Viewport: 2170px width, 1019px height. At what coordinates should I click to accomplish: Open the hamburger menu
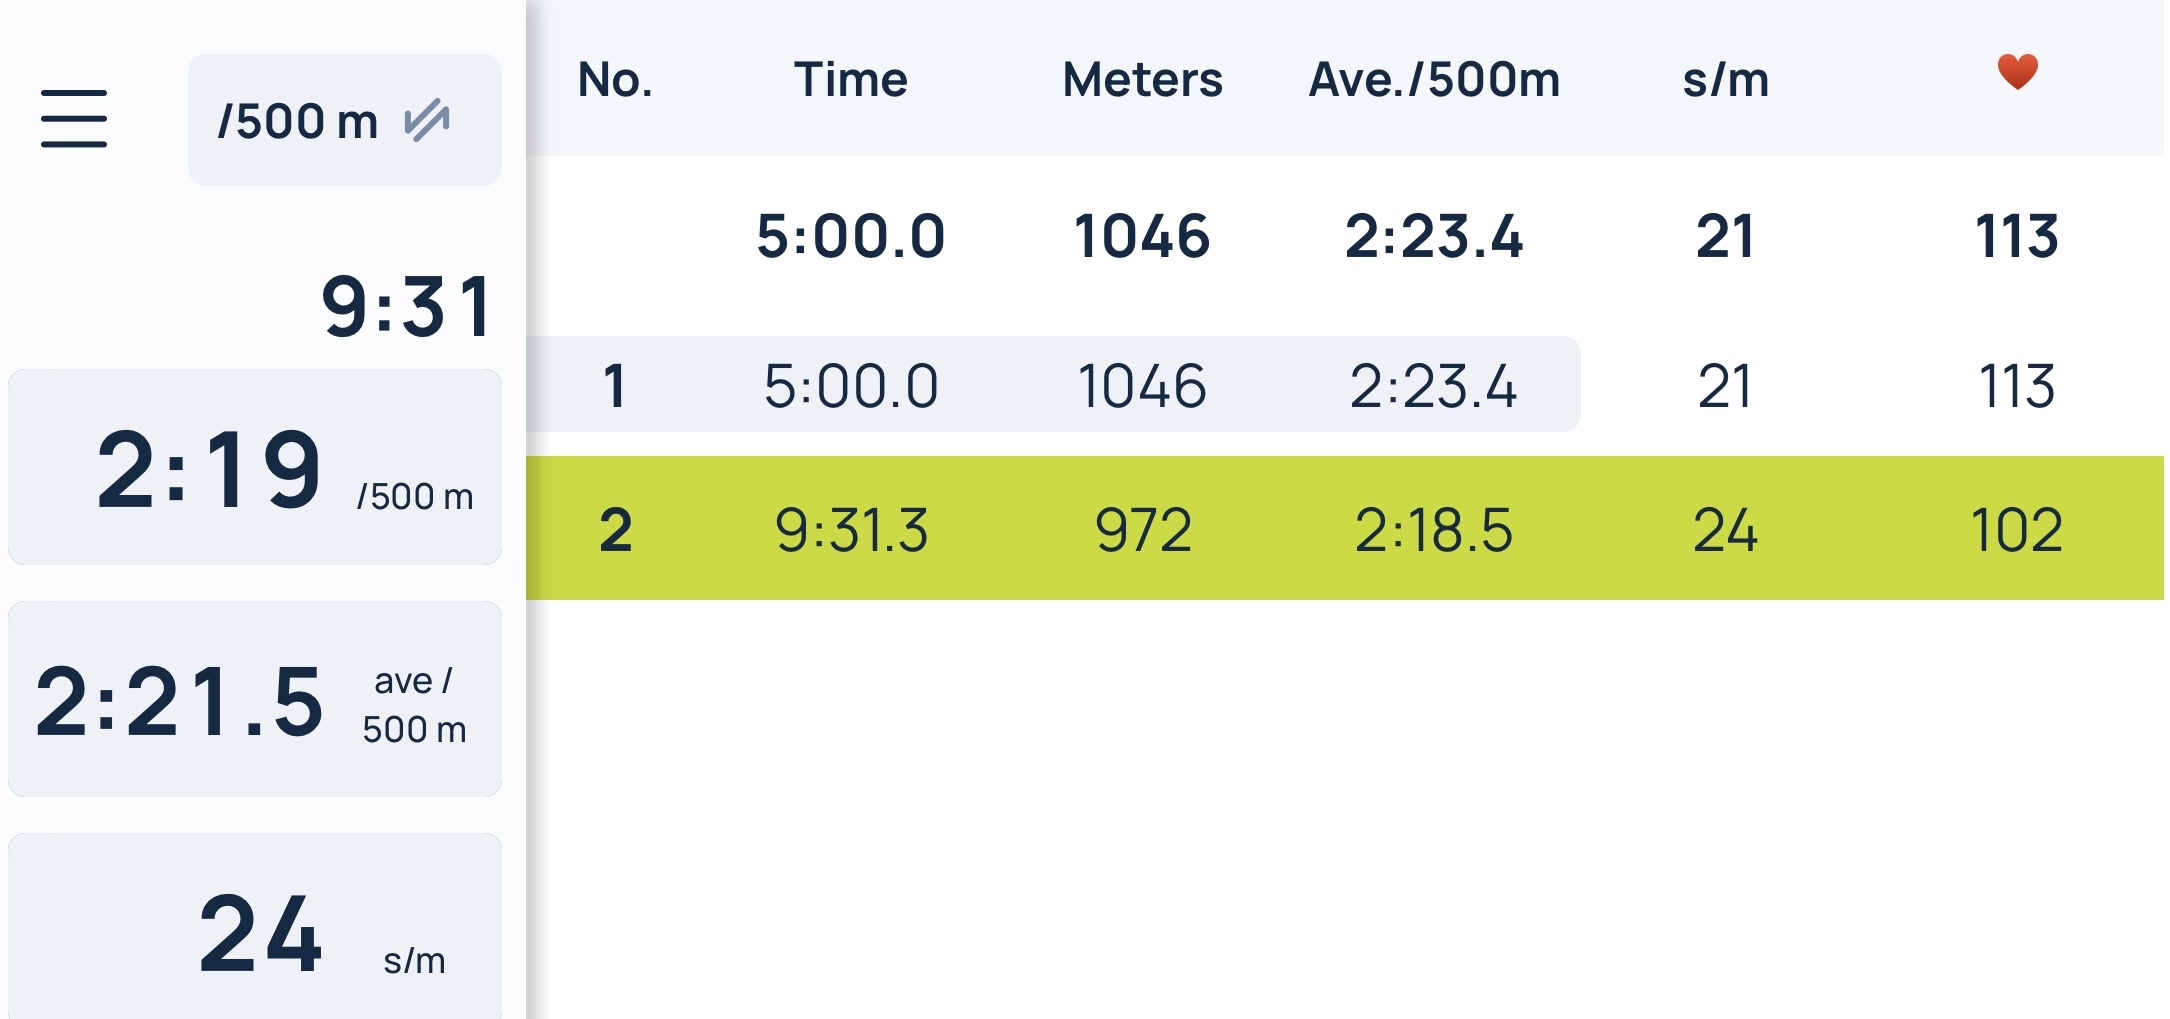pyautogui.click(x=74, y=119)
